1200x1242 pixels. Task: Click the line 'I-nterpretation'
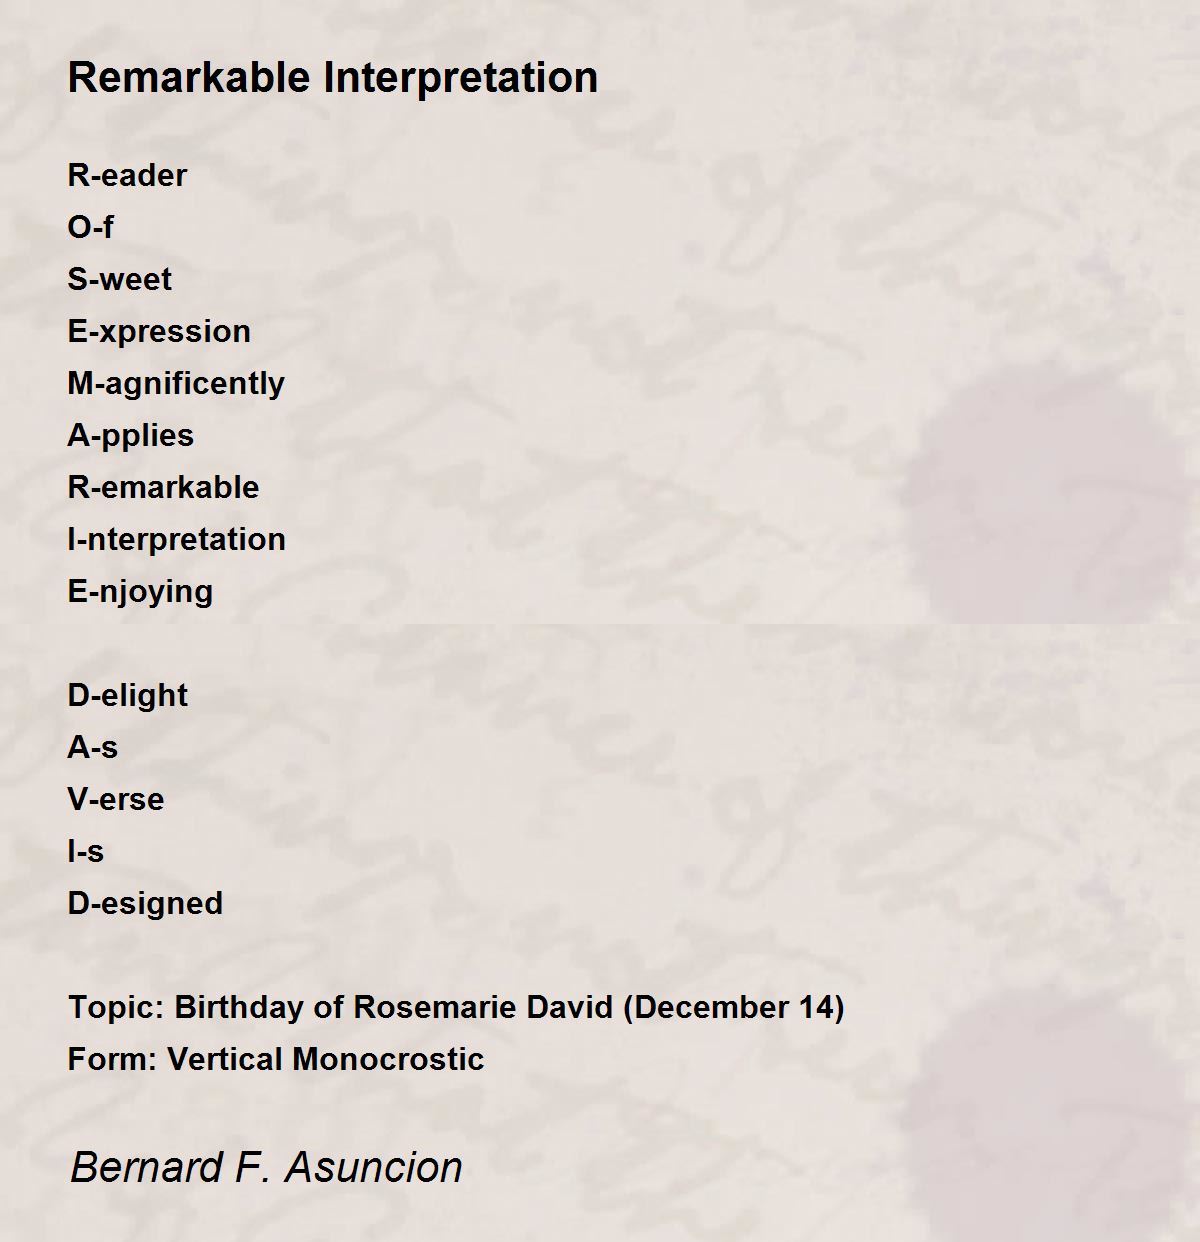176,539
